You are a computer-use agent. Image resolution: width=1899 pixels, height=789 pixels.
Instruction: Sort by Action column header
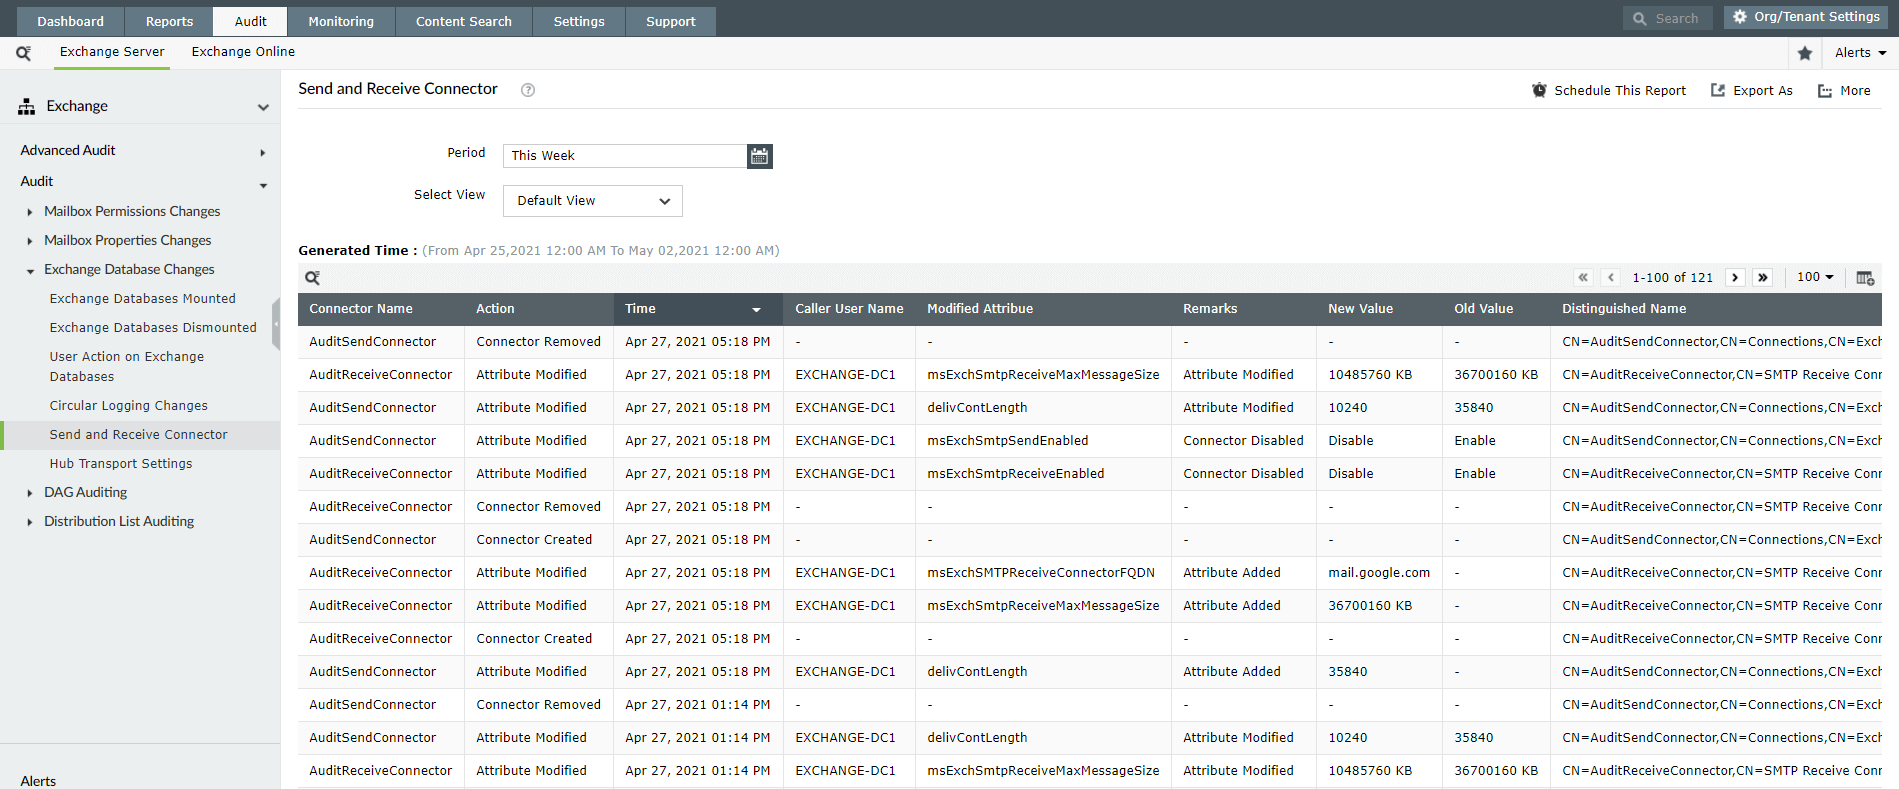pyautogui.click(x=539, y=309)
